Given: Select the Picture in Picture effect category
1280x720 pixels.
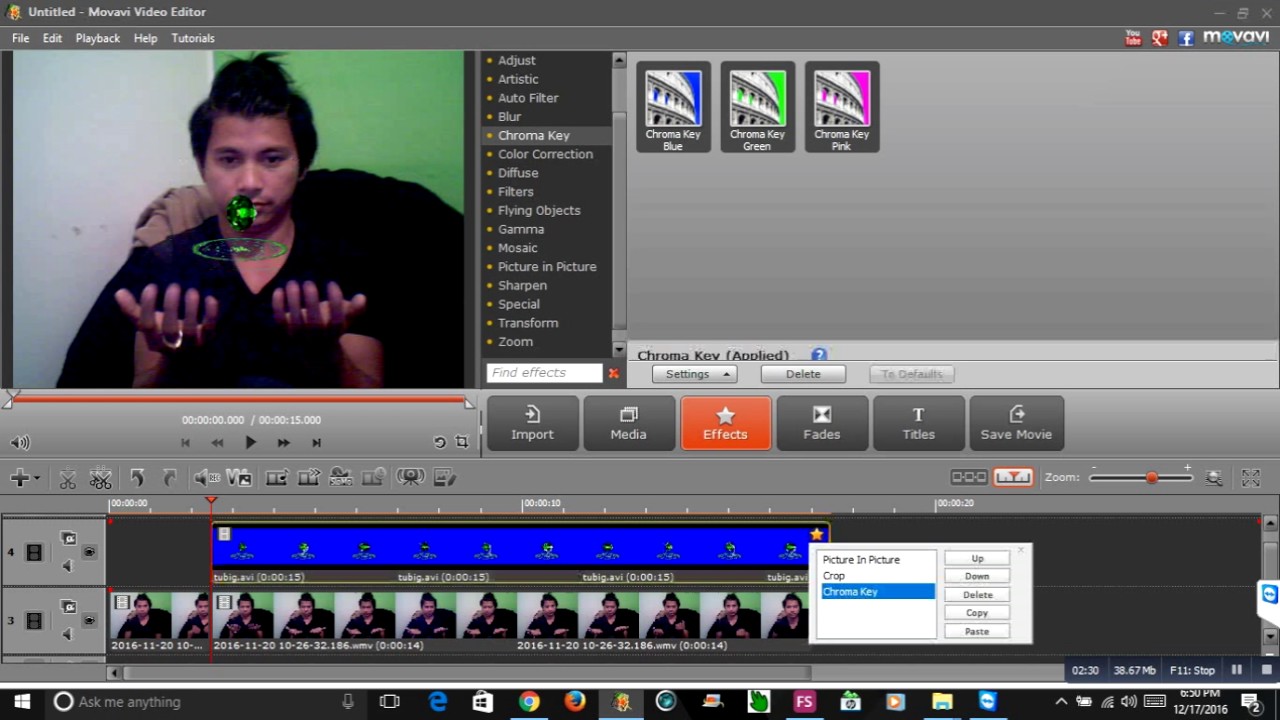Looking at the screenshot, I should click(x=547, y=267).
